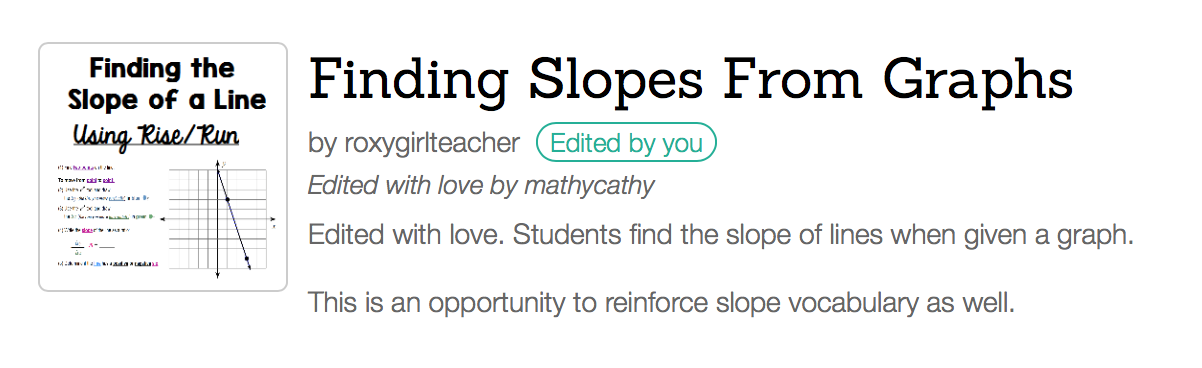1202x368 pixels.
Task: Open the Finding the Slope activity thumbnail
Action: point(163,167)
